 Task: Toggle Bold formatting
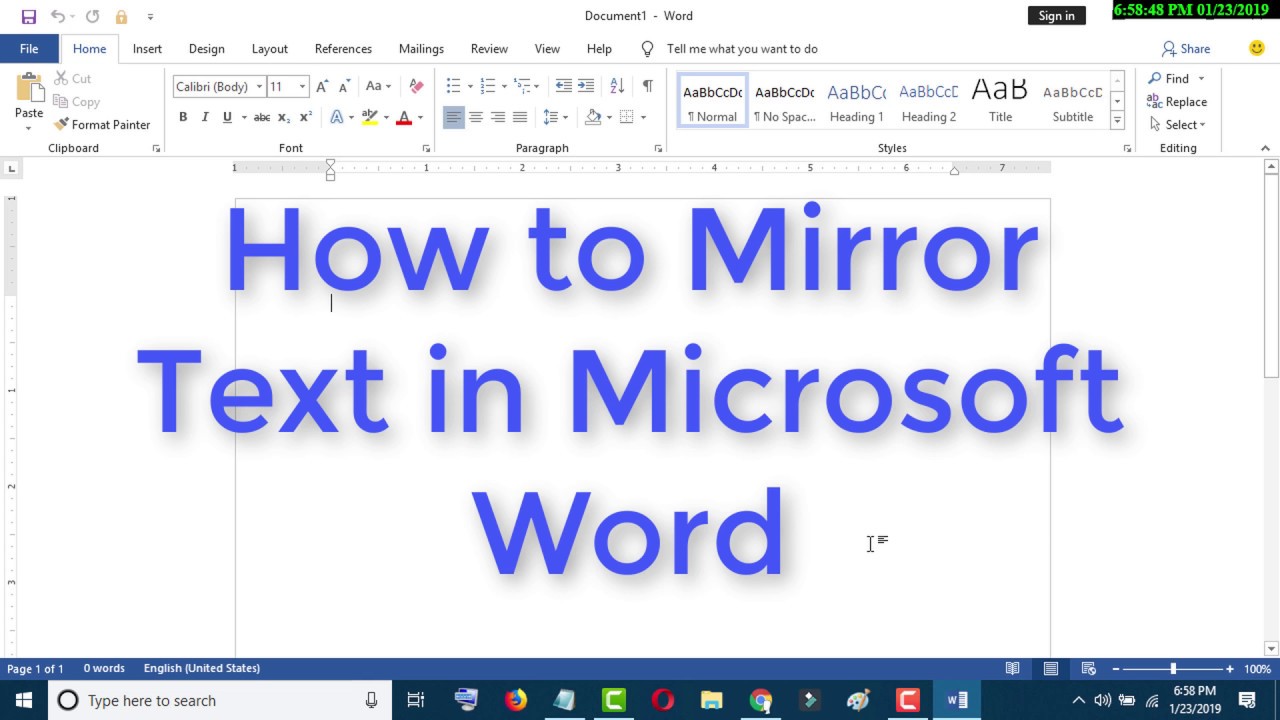tap(183, 118)
